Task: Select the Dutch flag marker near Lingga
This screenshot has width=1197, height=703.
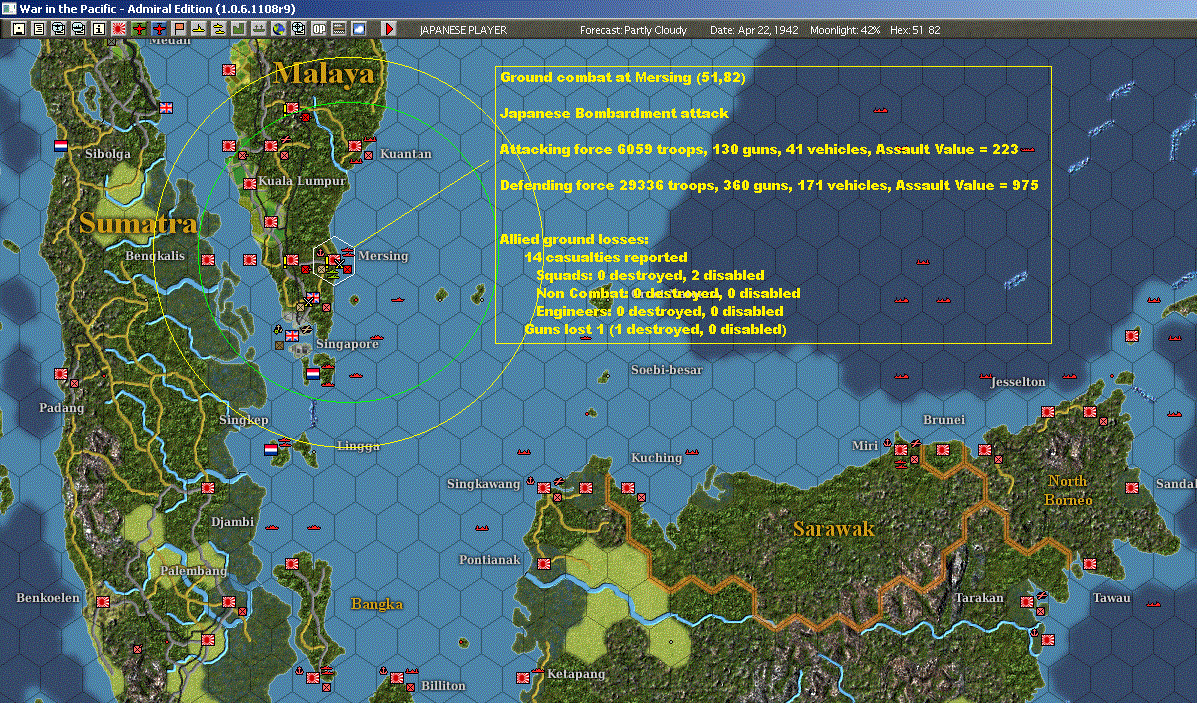Action: [271, 450]
